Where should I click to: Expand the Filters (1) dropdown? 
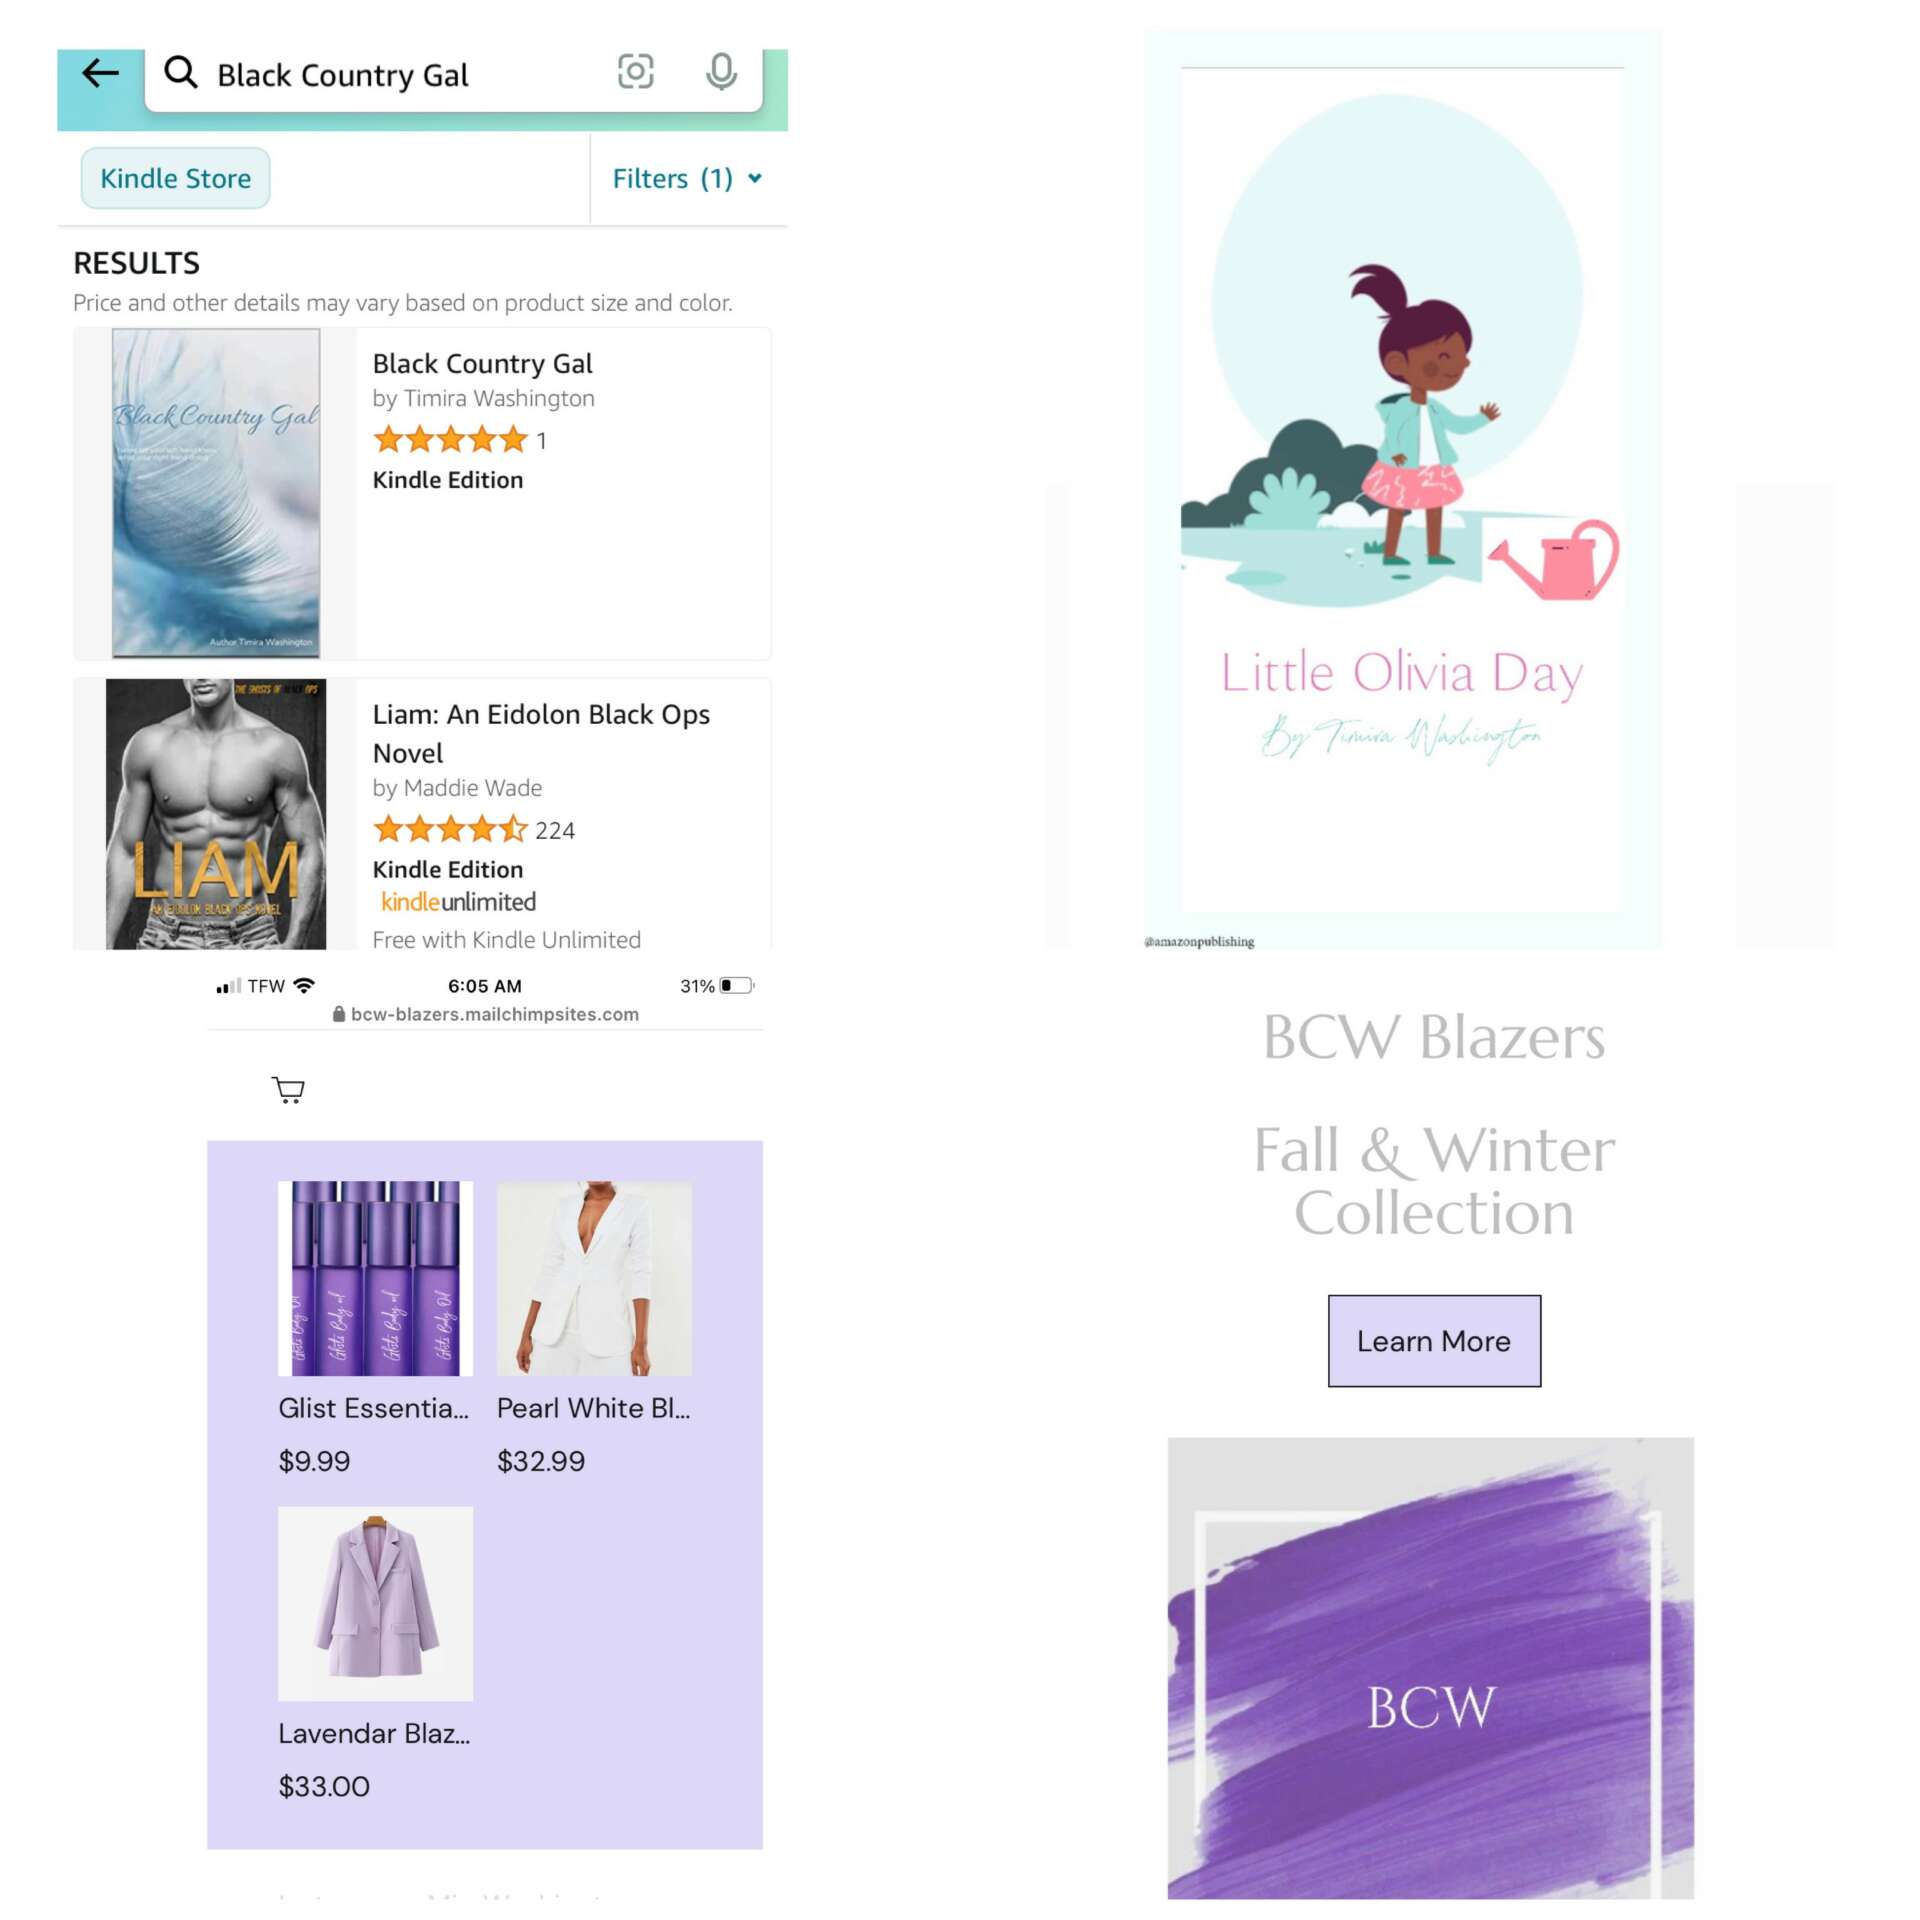(x=688, y=178)
